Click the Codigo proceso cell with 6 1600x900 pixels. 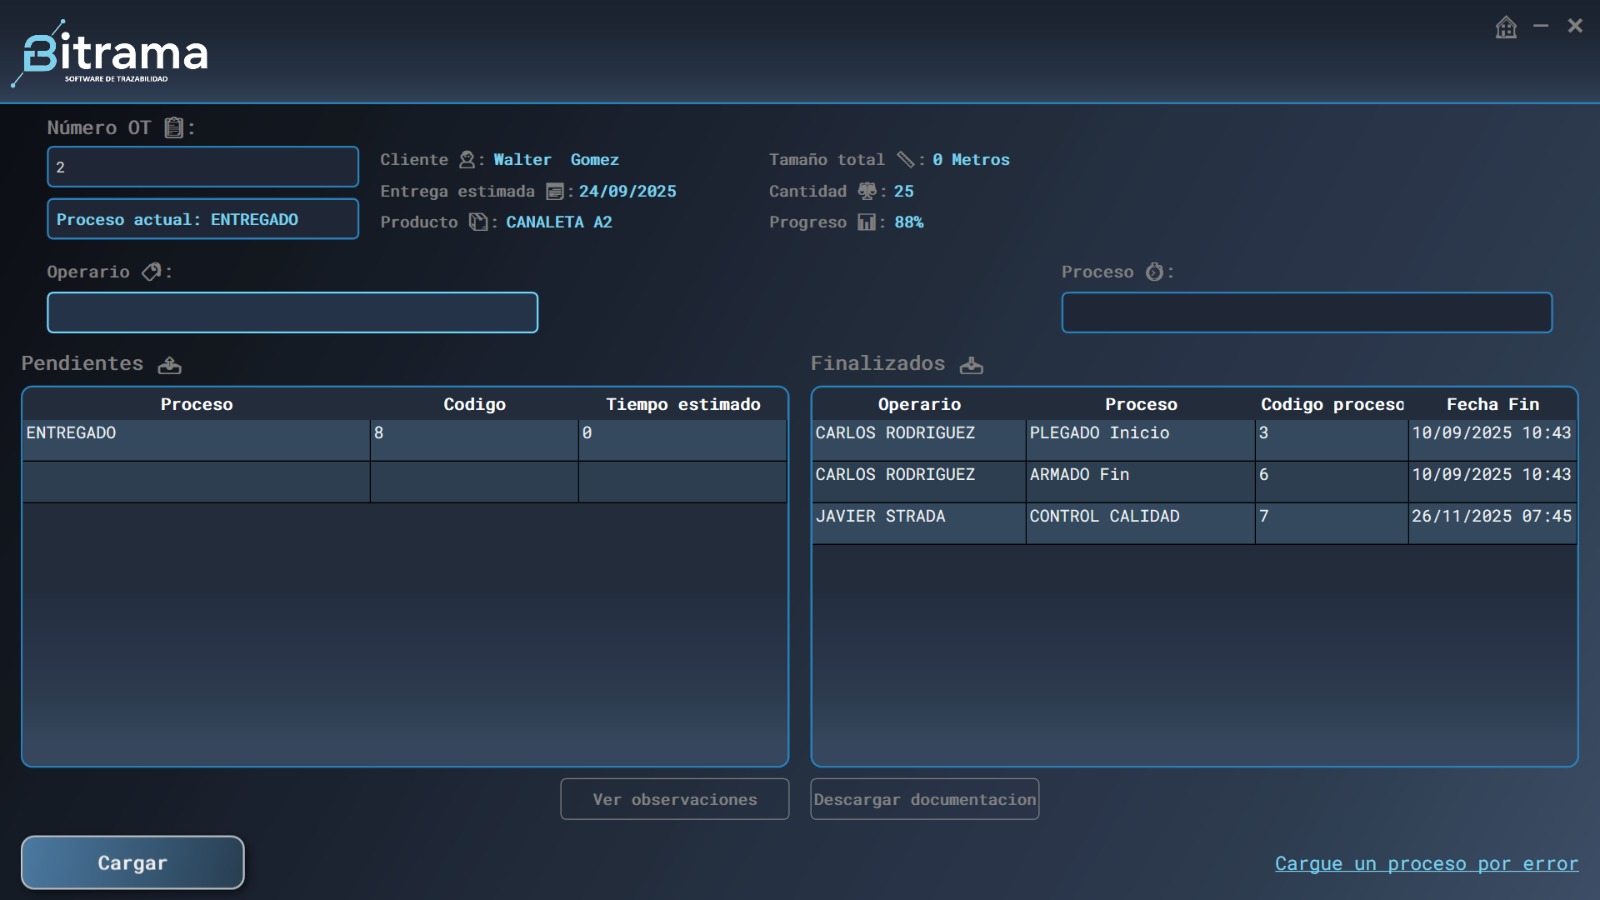click(1332, 482)
